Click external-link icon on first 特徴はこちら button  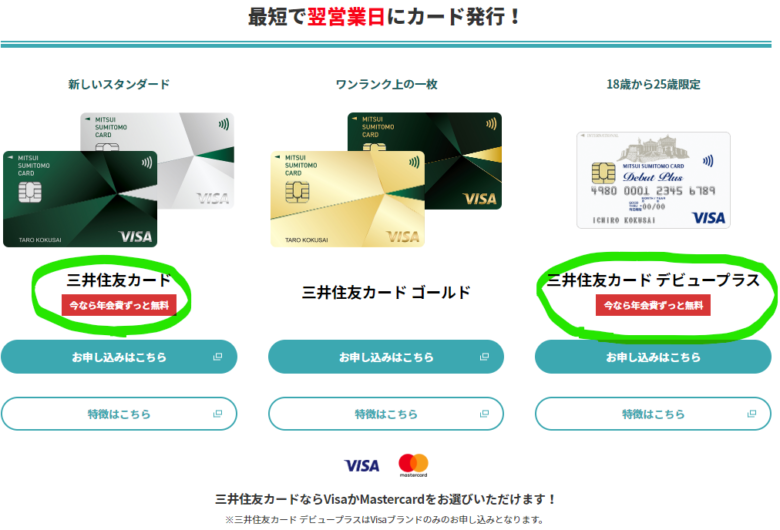(x=217, y=414)
